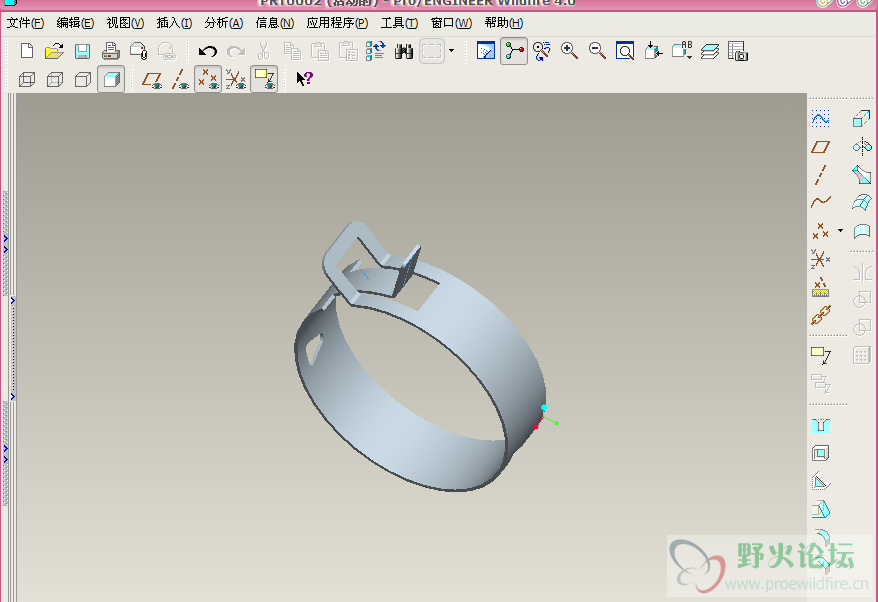The image size is (878, 602).
Task: Select the hole tool
Action: coord(821,426)
